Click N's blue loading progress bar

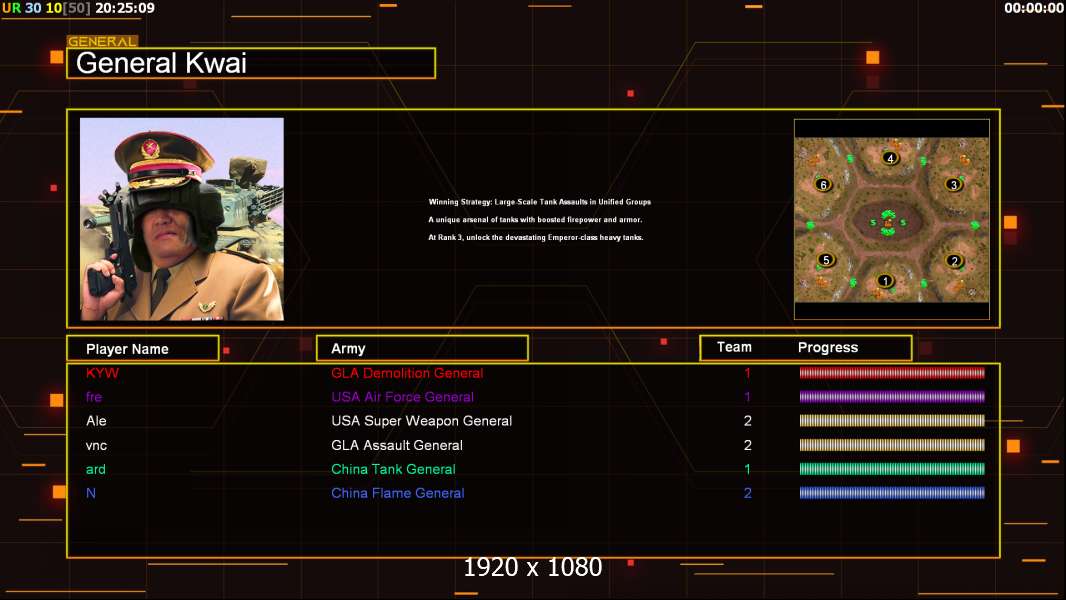click(892, 493)
